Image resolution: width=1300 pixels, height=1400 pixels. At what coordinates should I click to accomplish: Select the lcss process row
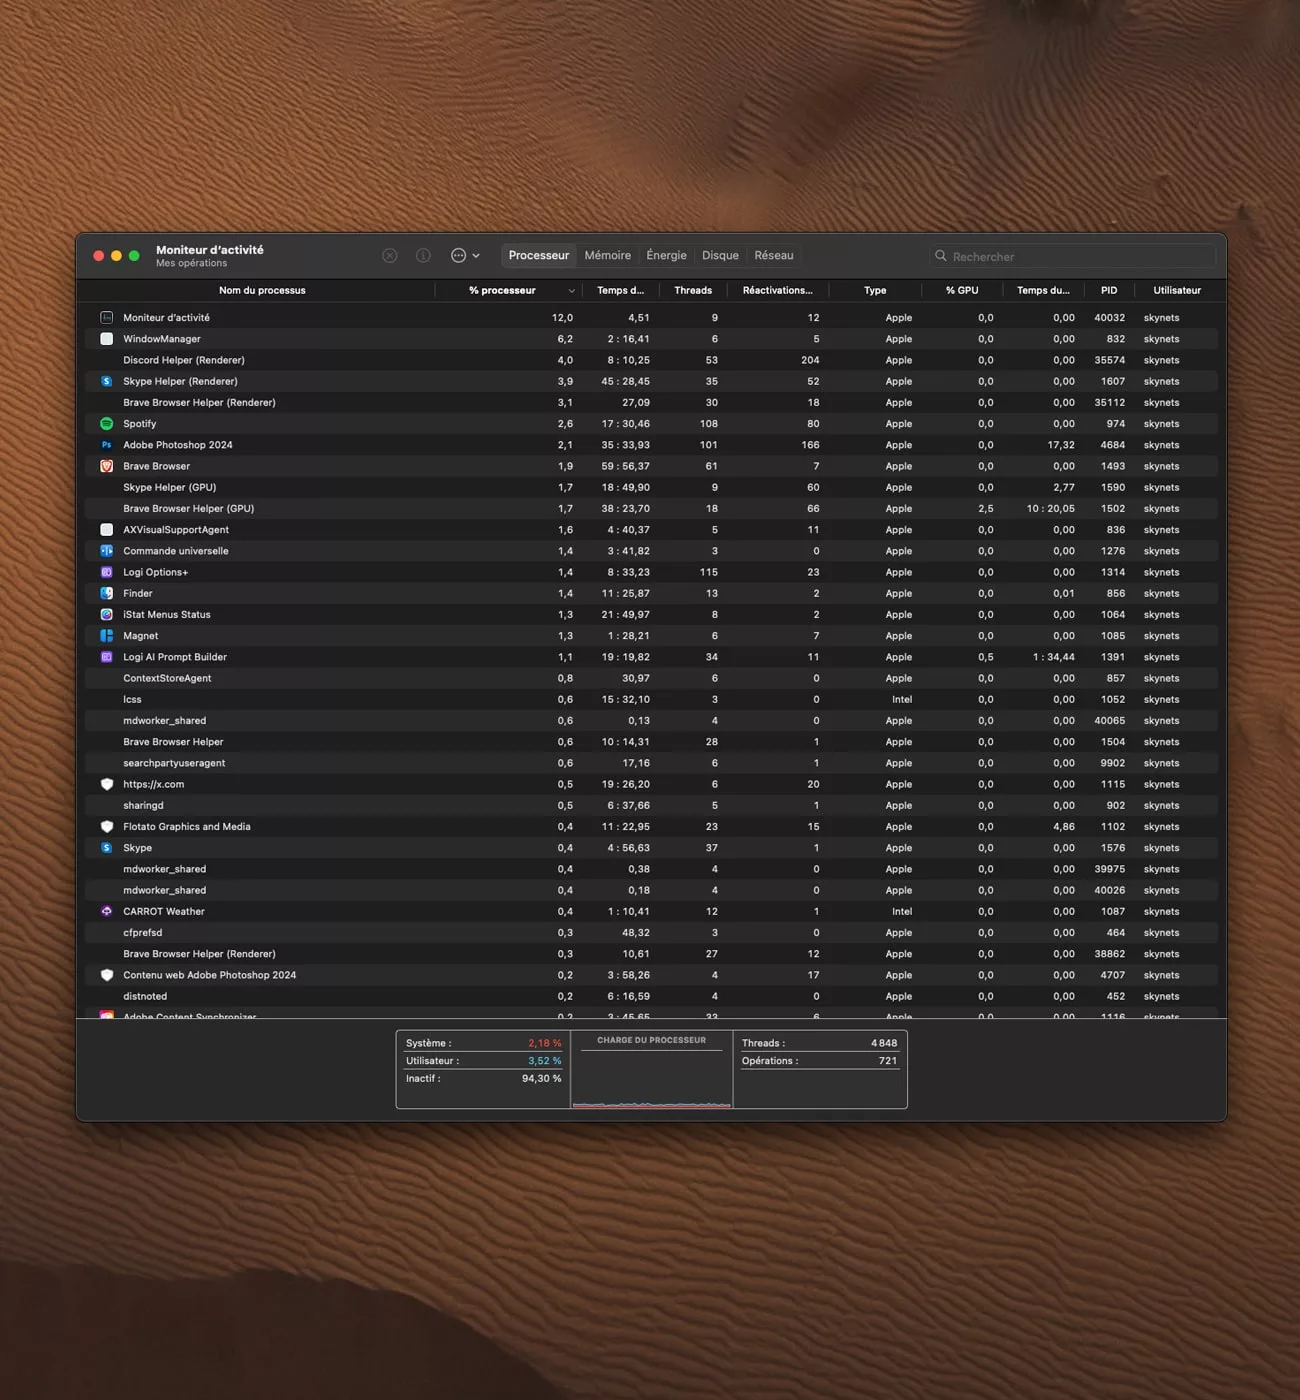click(651, 700)
